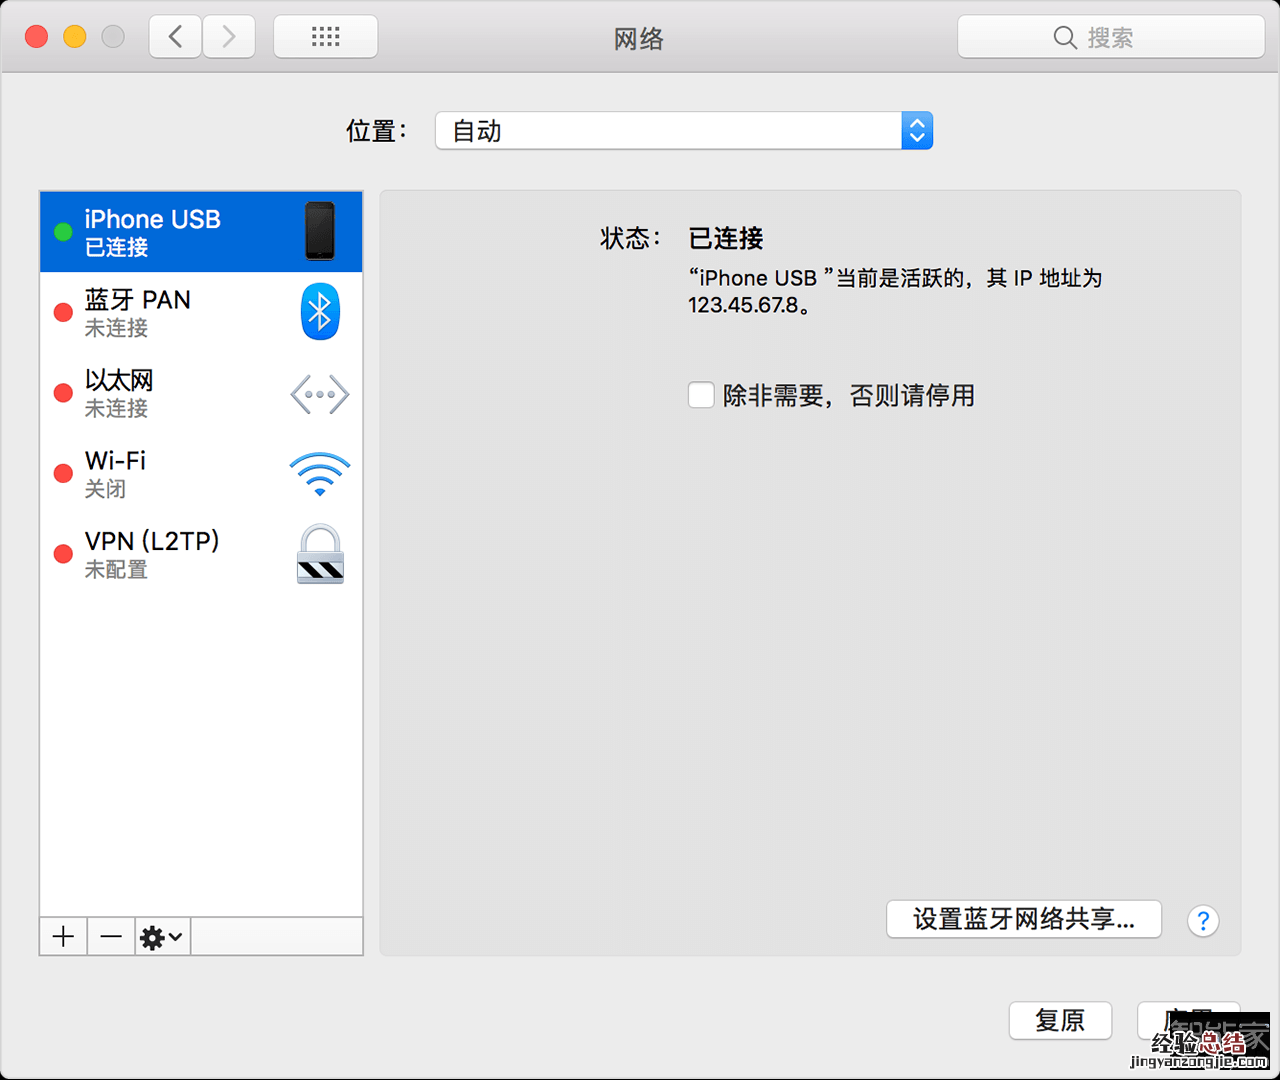
Task: Click the 搜索 search field
Action: point(1110,38)
